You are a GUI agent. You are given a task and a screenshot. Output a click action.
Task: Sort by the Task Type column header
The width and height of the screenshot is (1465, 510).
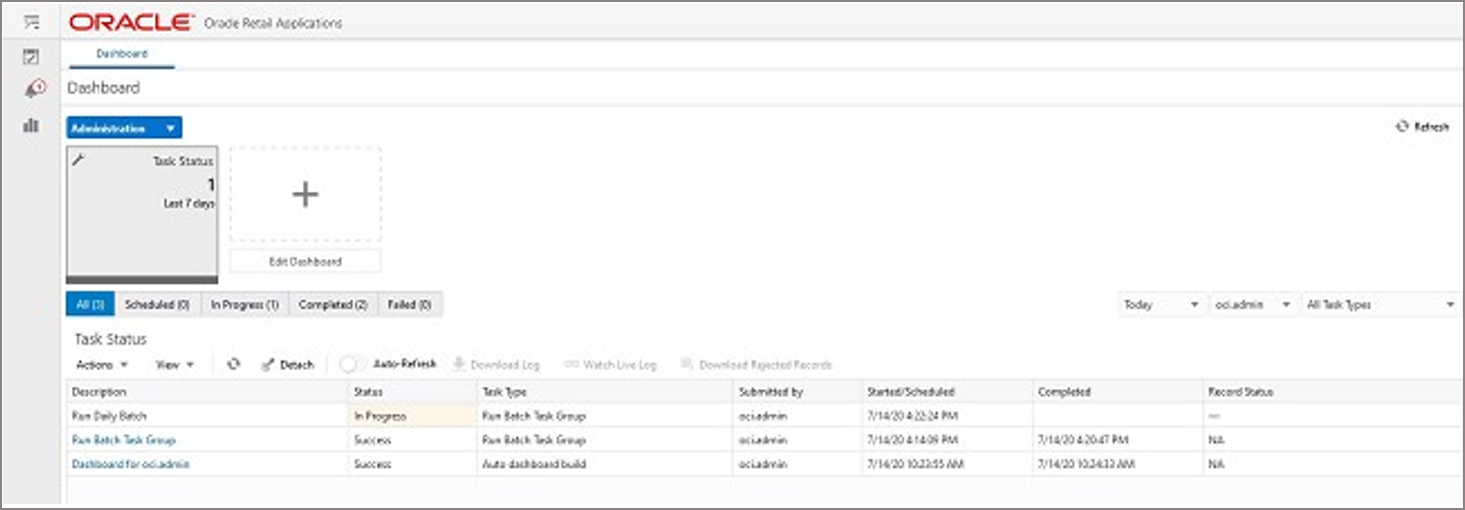coord(605,392)
